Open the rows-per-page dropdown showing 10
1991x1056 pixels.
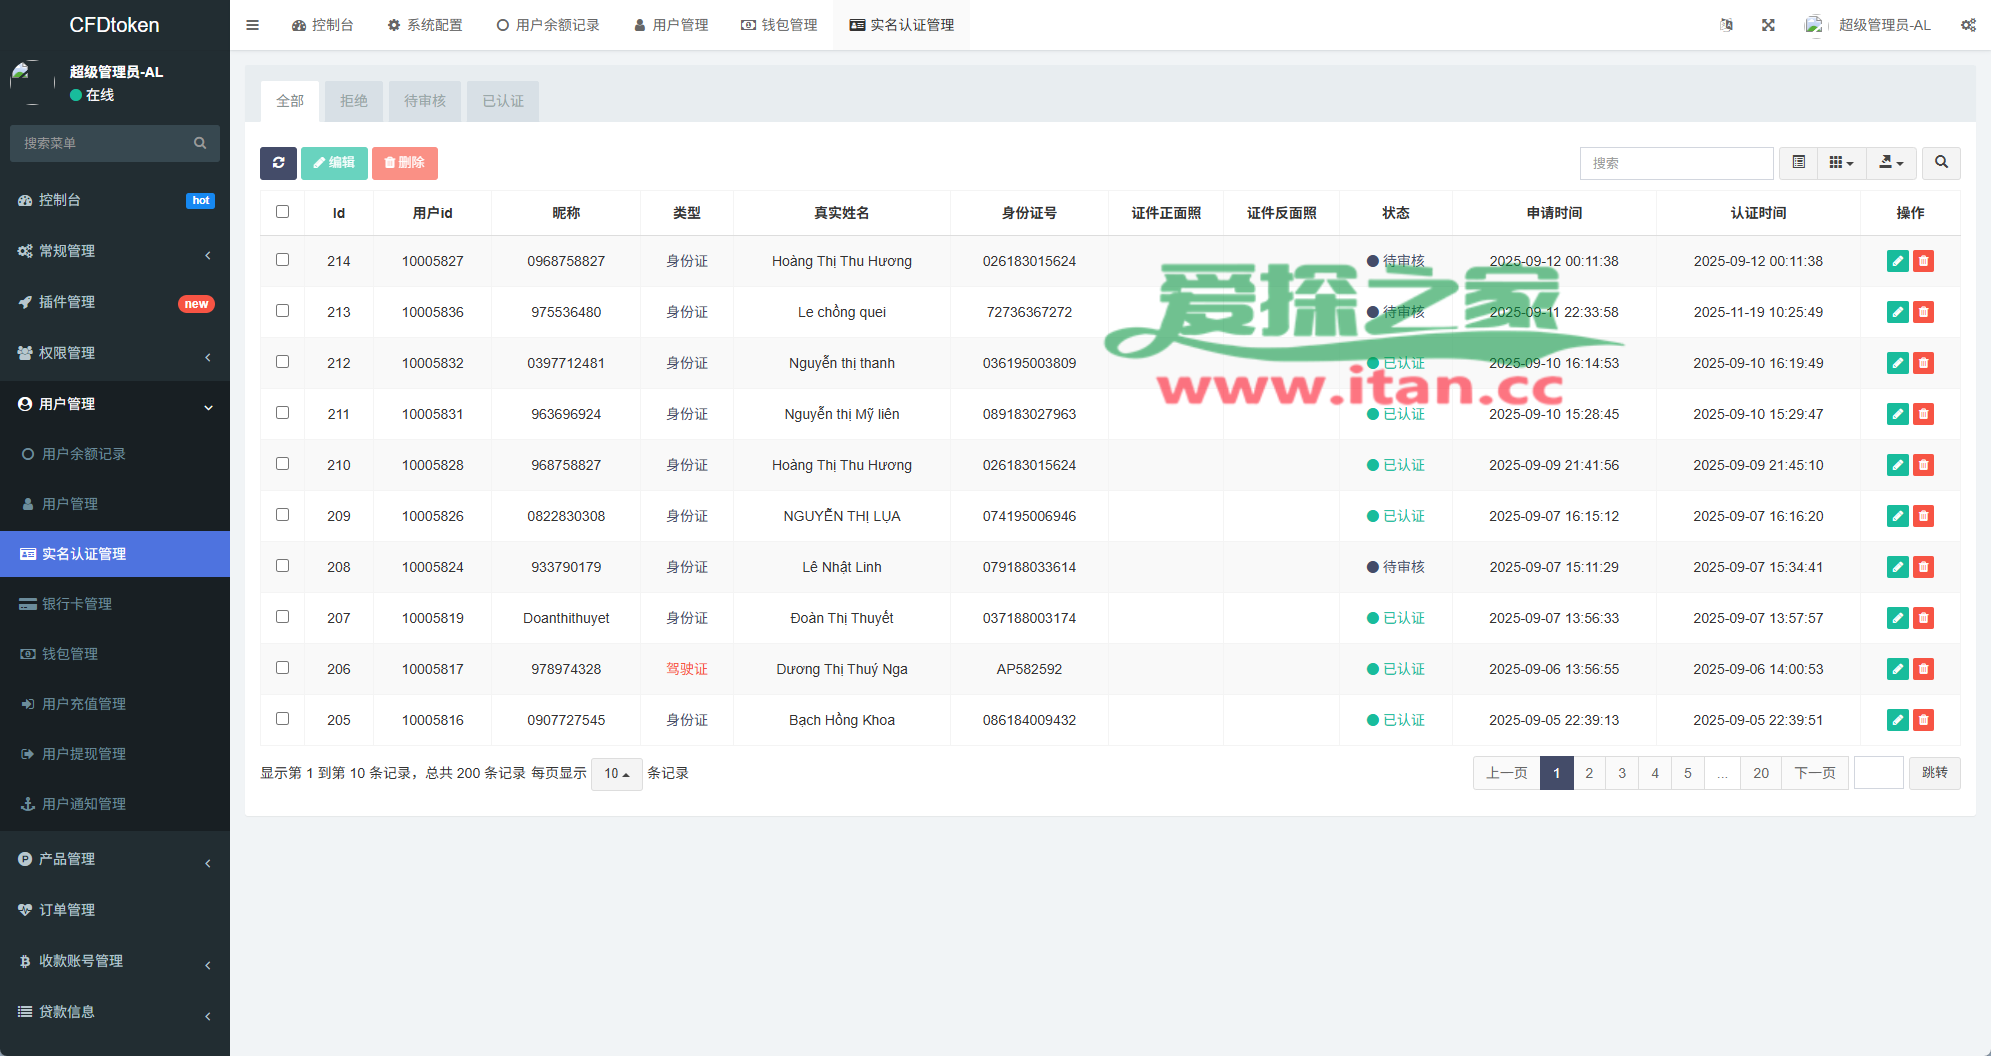click(x=616, y=774)
